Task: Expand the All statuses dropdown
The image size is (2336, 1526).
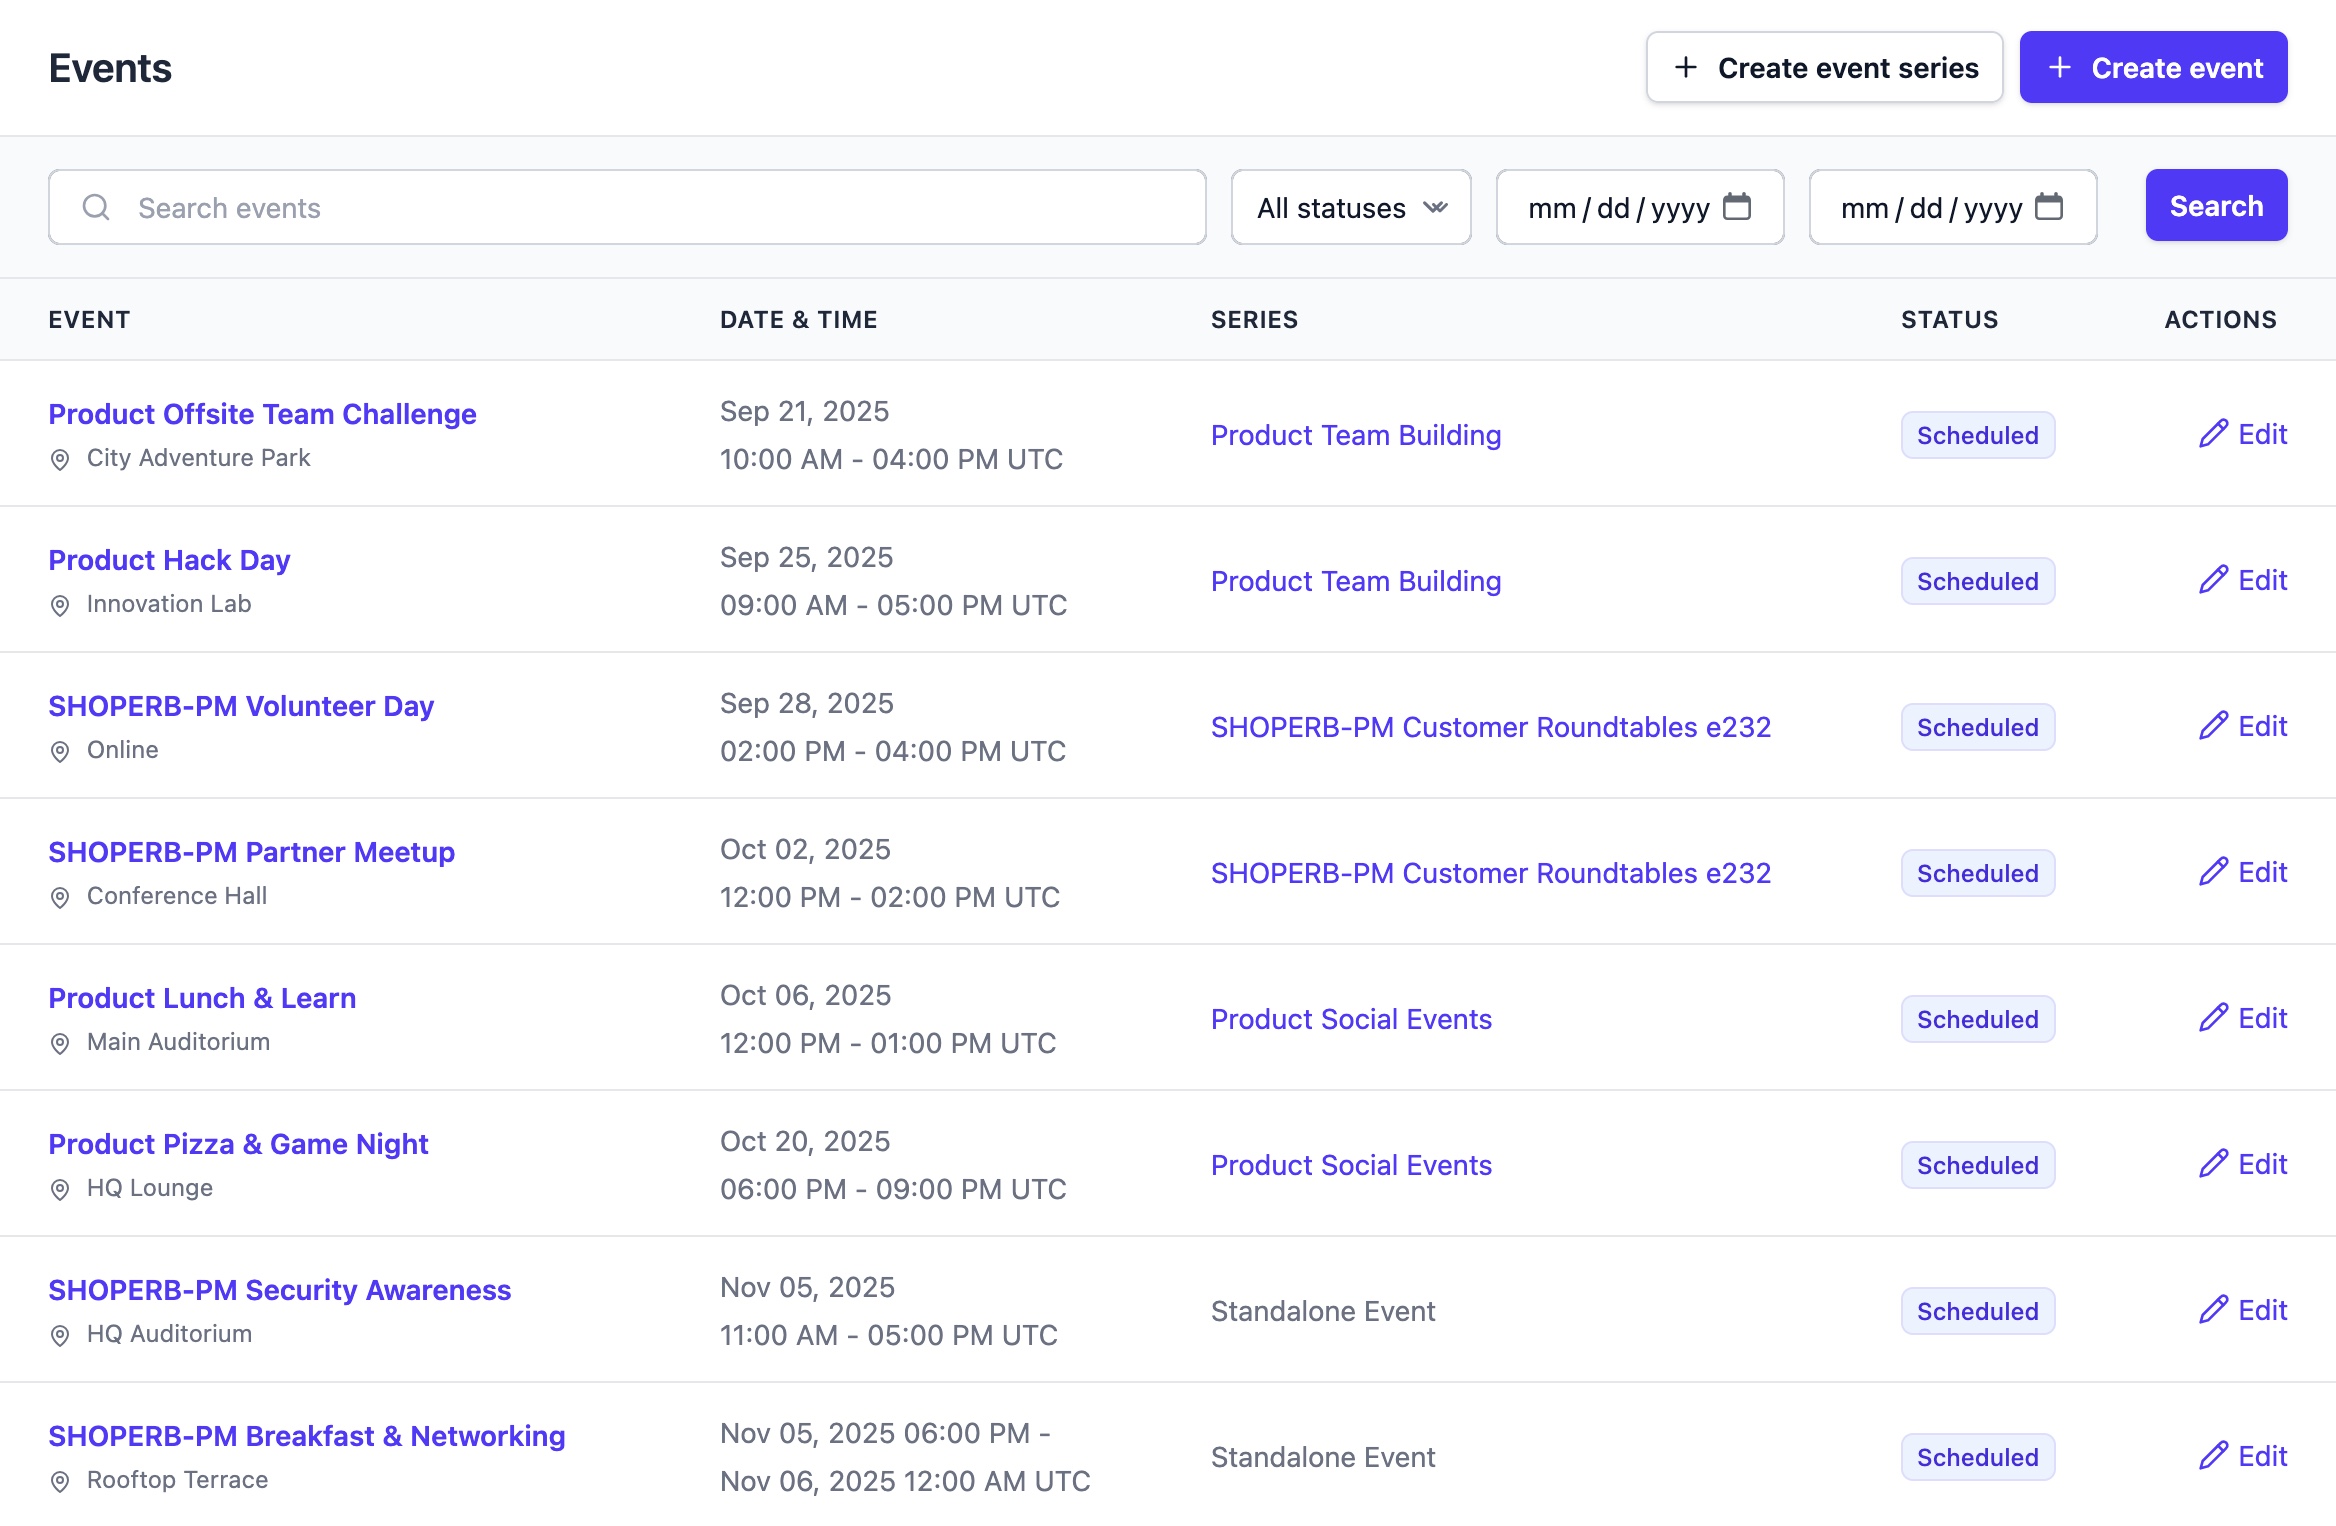Action: [1349, 207]
